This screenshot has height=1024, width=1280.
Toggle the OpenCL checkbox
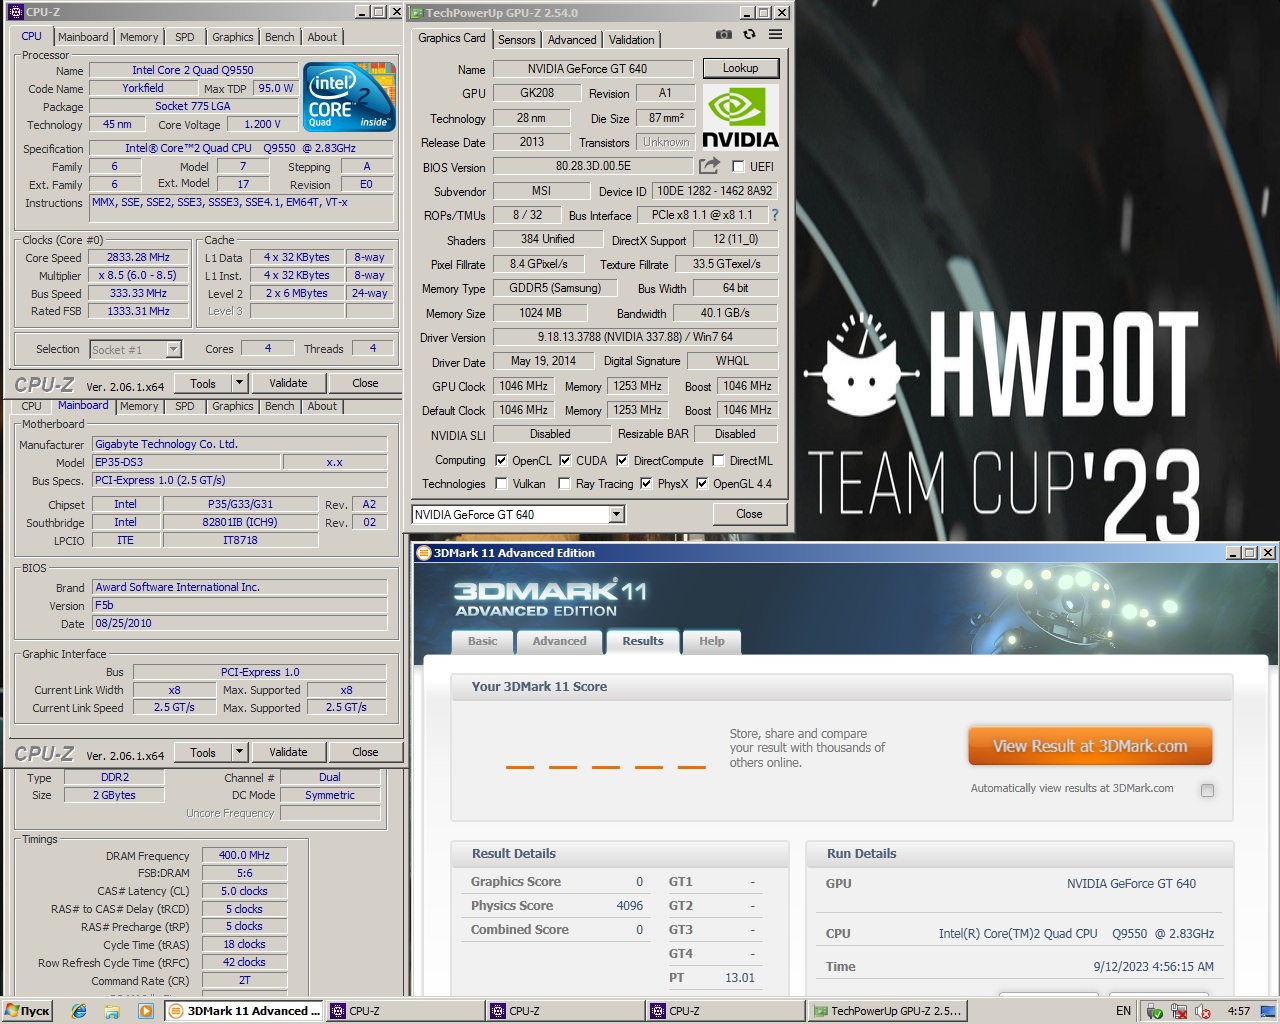pos(502,461)
